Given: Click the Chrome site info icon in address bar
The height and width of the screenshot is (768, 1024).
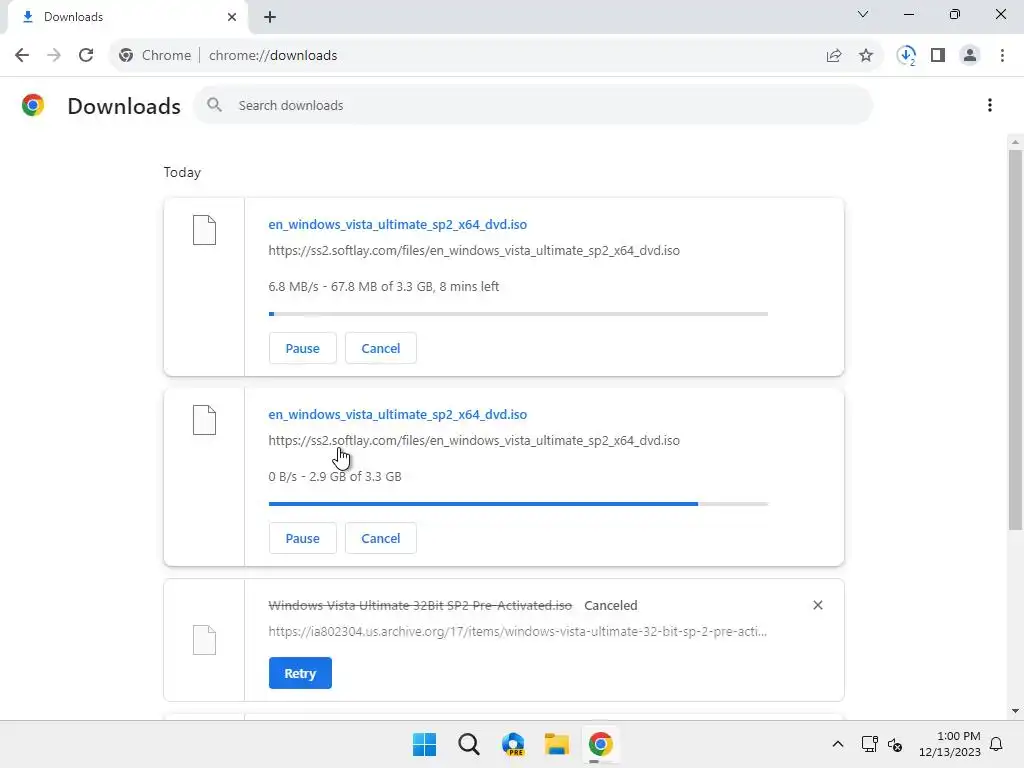Looking at the screenshot, I should point(126,56).
